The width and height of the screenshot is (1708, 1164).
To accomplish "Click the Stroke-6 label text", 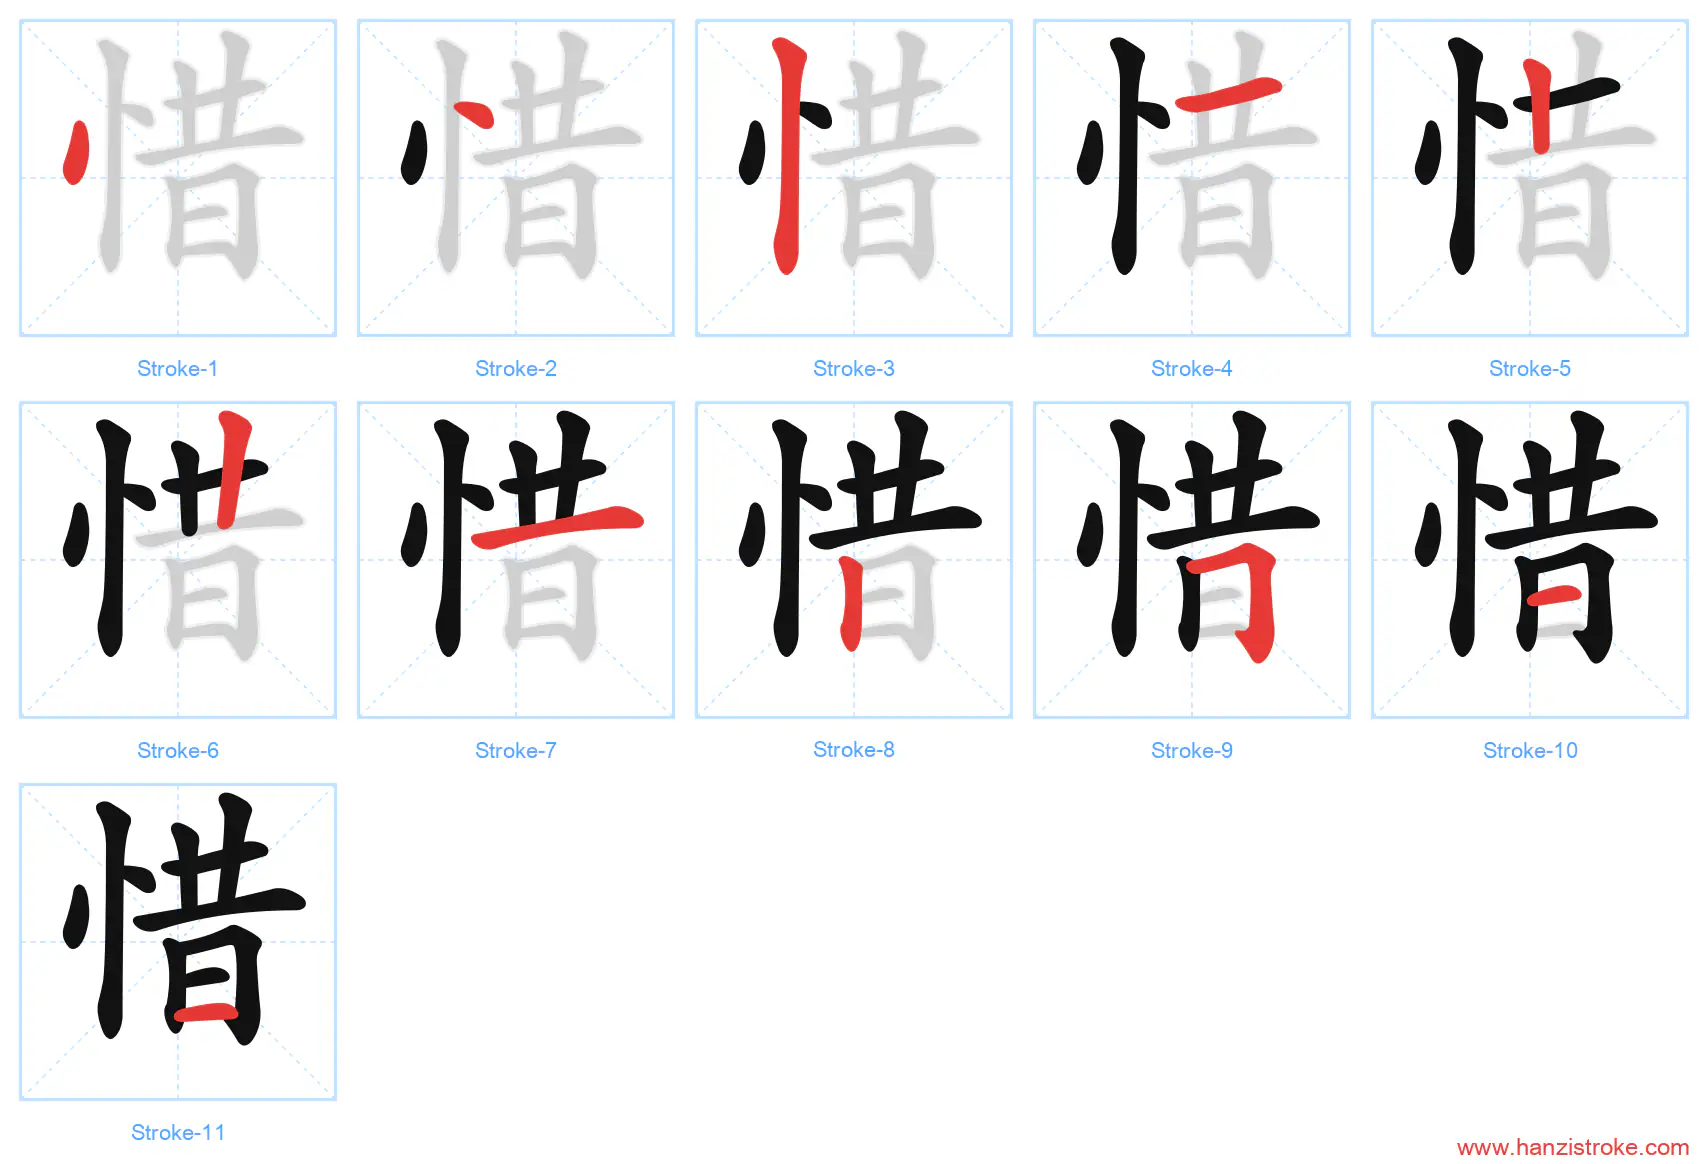I will (x=178, y=751).
